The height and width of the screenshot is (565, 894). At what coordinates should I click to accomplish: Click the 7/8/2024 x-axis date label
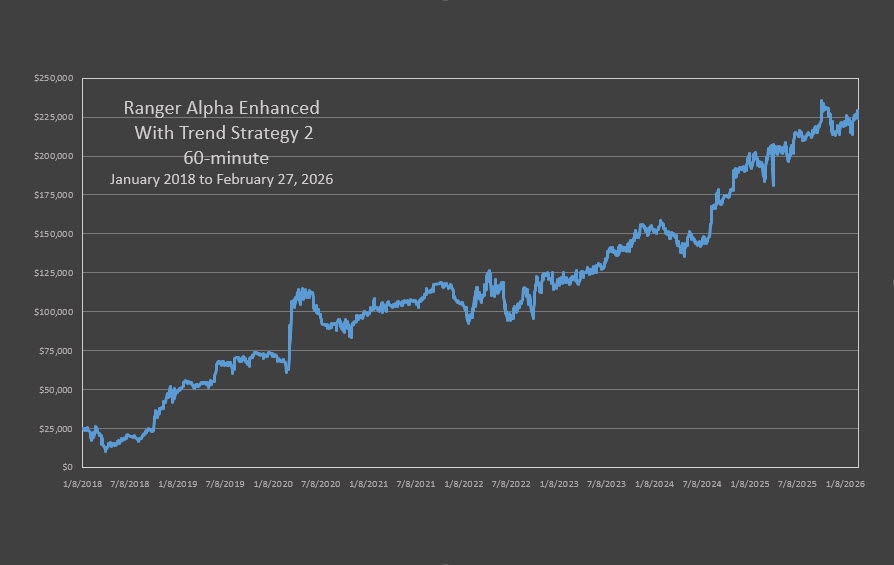(x=702, y=484)
